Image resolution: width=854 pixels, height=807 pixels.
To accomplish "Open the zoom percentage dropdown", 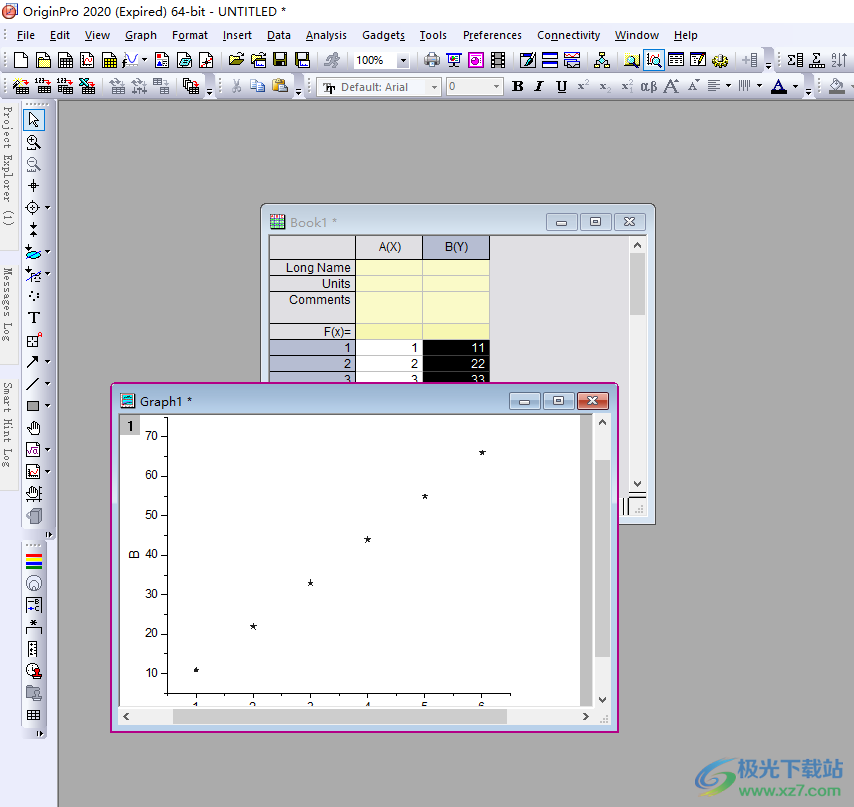I will click(403, 61).
